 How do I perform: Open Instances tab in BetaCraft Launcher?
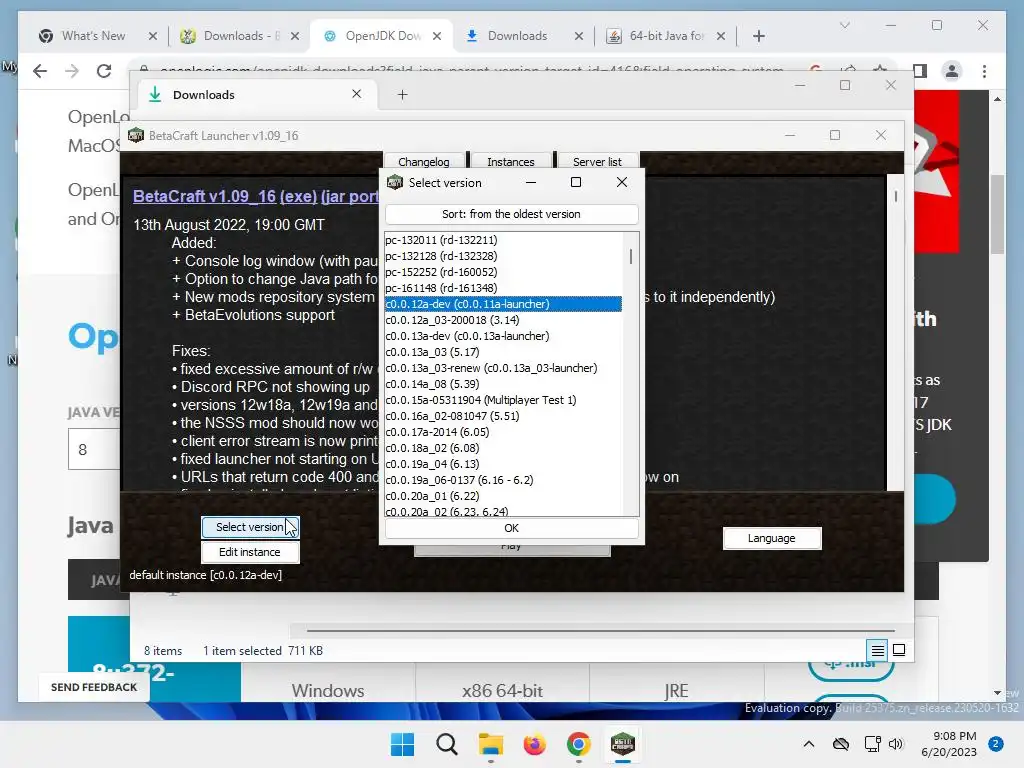[x=511, y=161]
